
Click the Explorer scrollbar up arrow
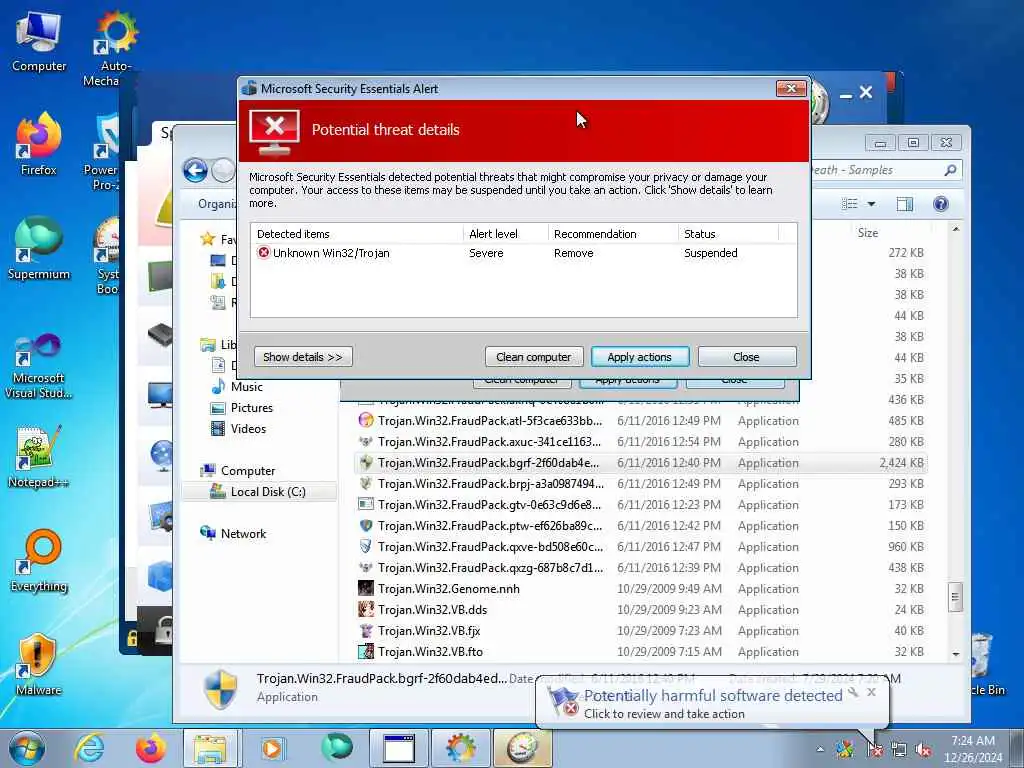pos(955,229)
